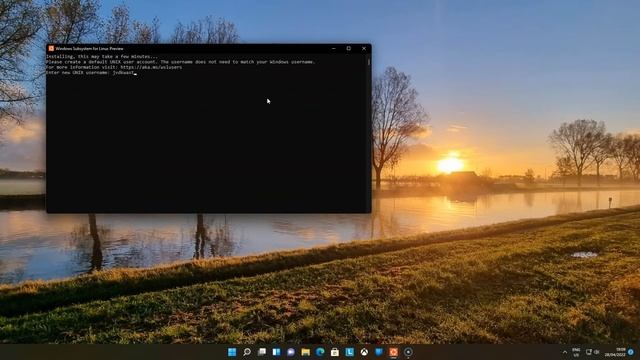Minimize the Windows Subsystem for Linux window
Image resolution: width=640 pixels, height=360 pixels.
[x=333, y=48]
